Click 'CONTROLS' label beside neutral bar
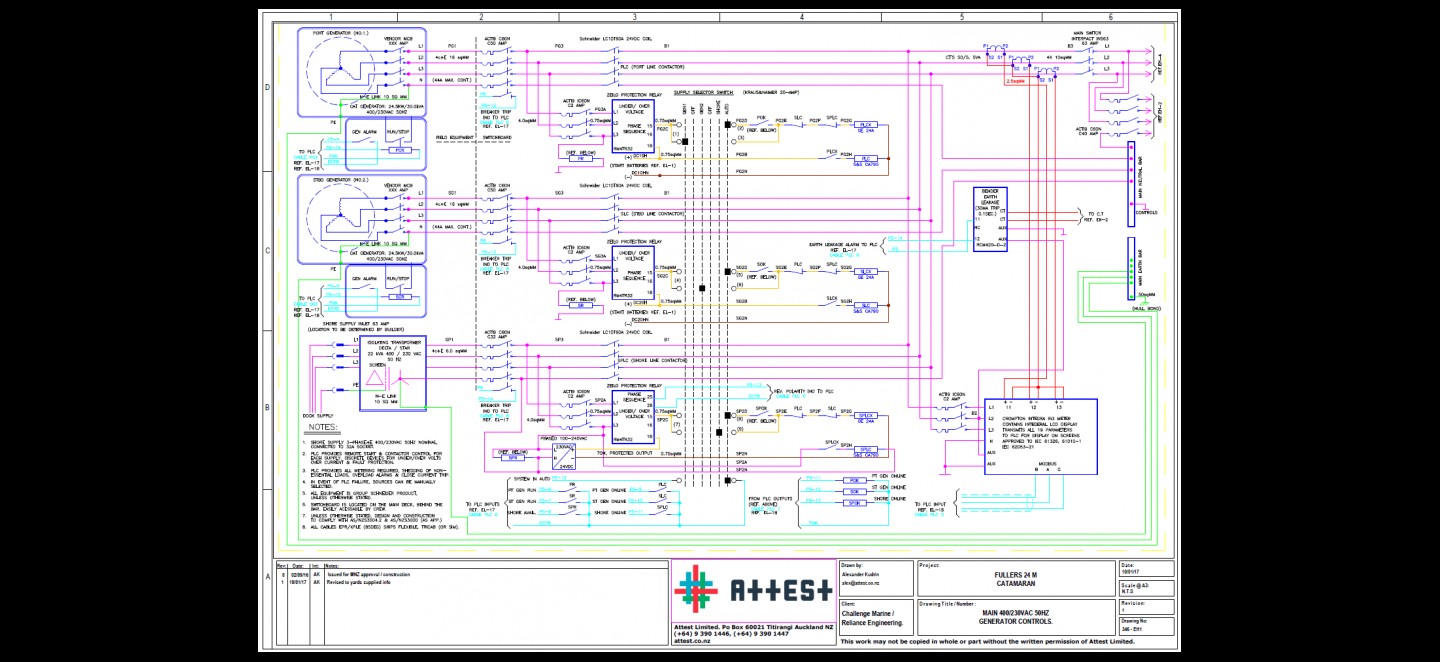1440x662 pixels. point(1146,213)
